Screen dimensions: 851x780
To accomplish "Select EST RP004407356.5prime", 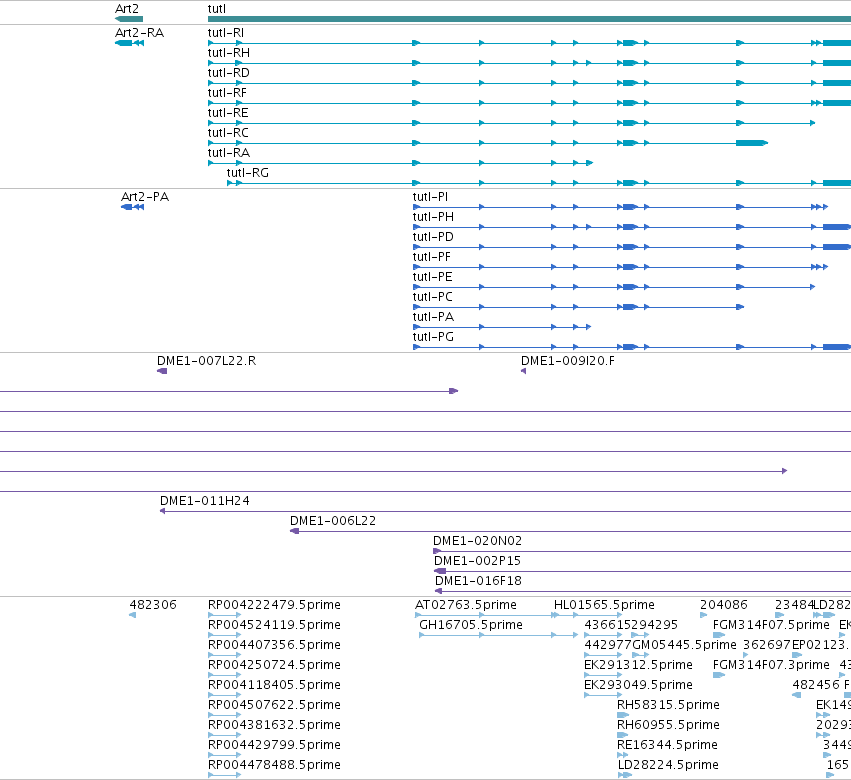I will [x=274, y=645].
